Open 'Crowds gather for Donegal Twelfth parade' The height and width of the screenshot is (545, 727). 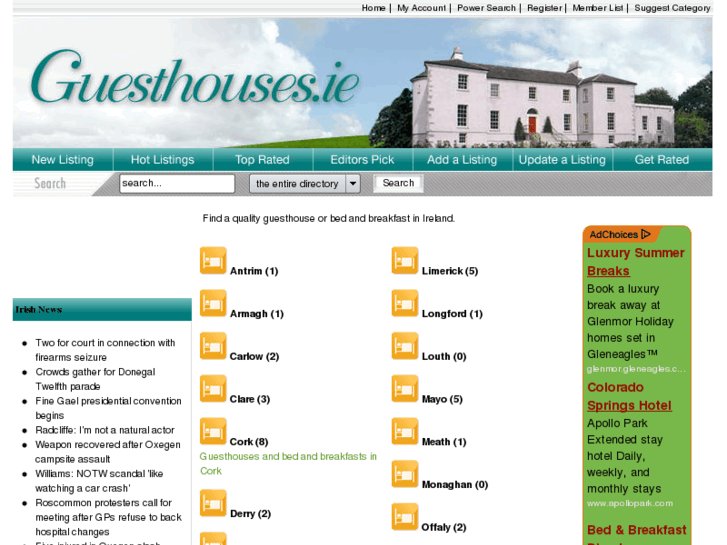coord(95,379)
